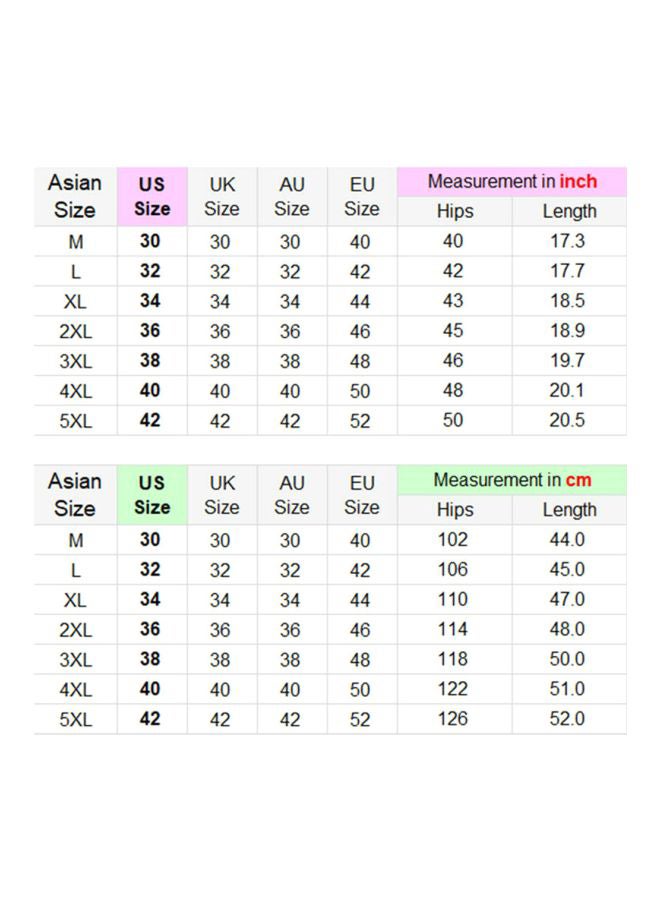Select Length value 52.0 in cm table

[568, 719]
